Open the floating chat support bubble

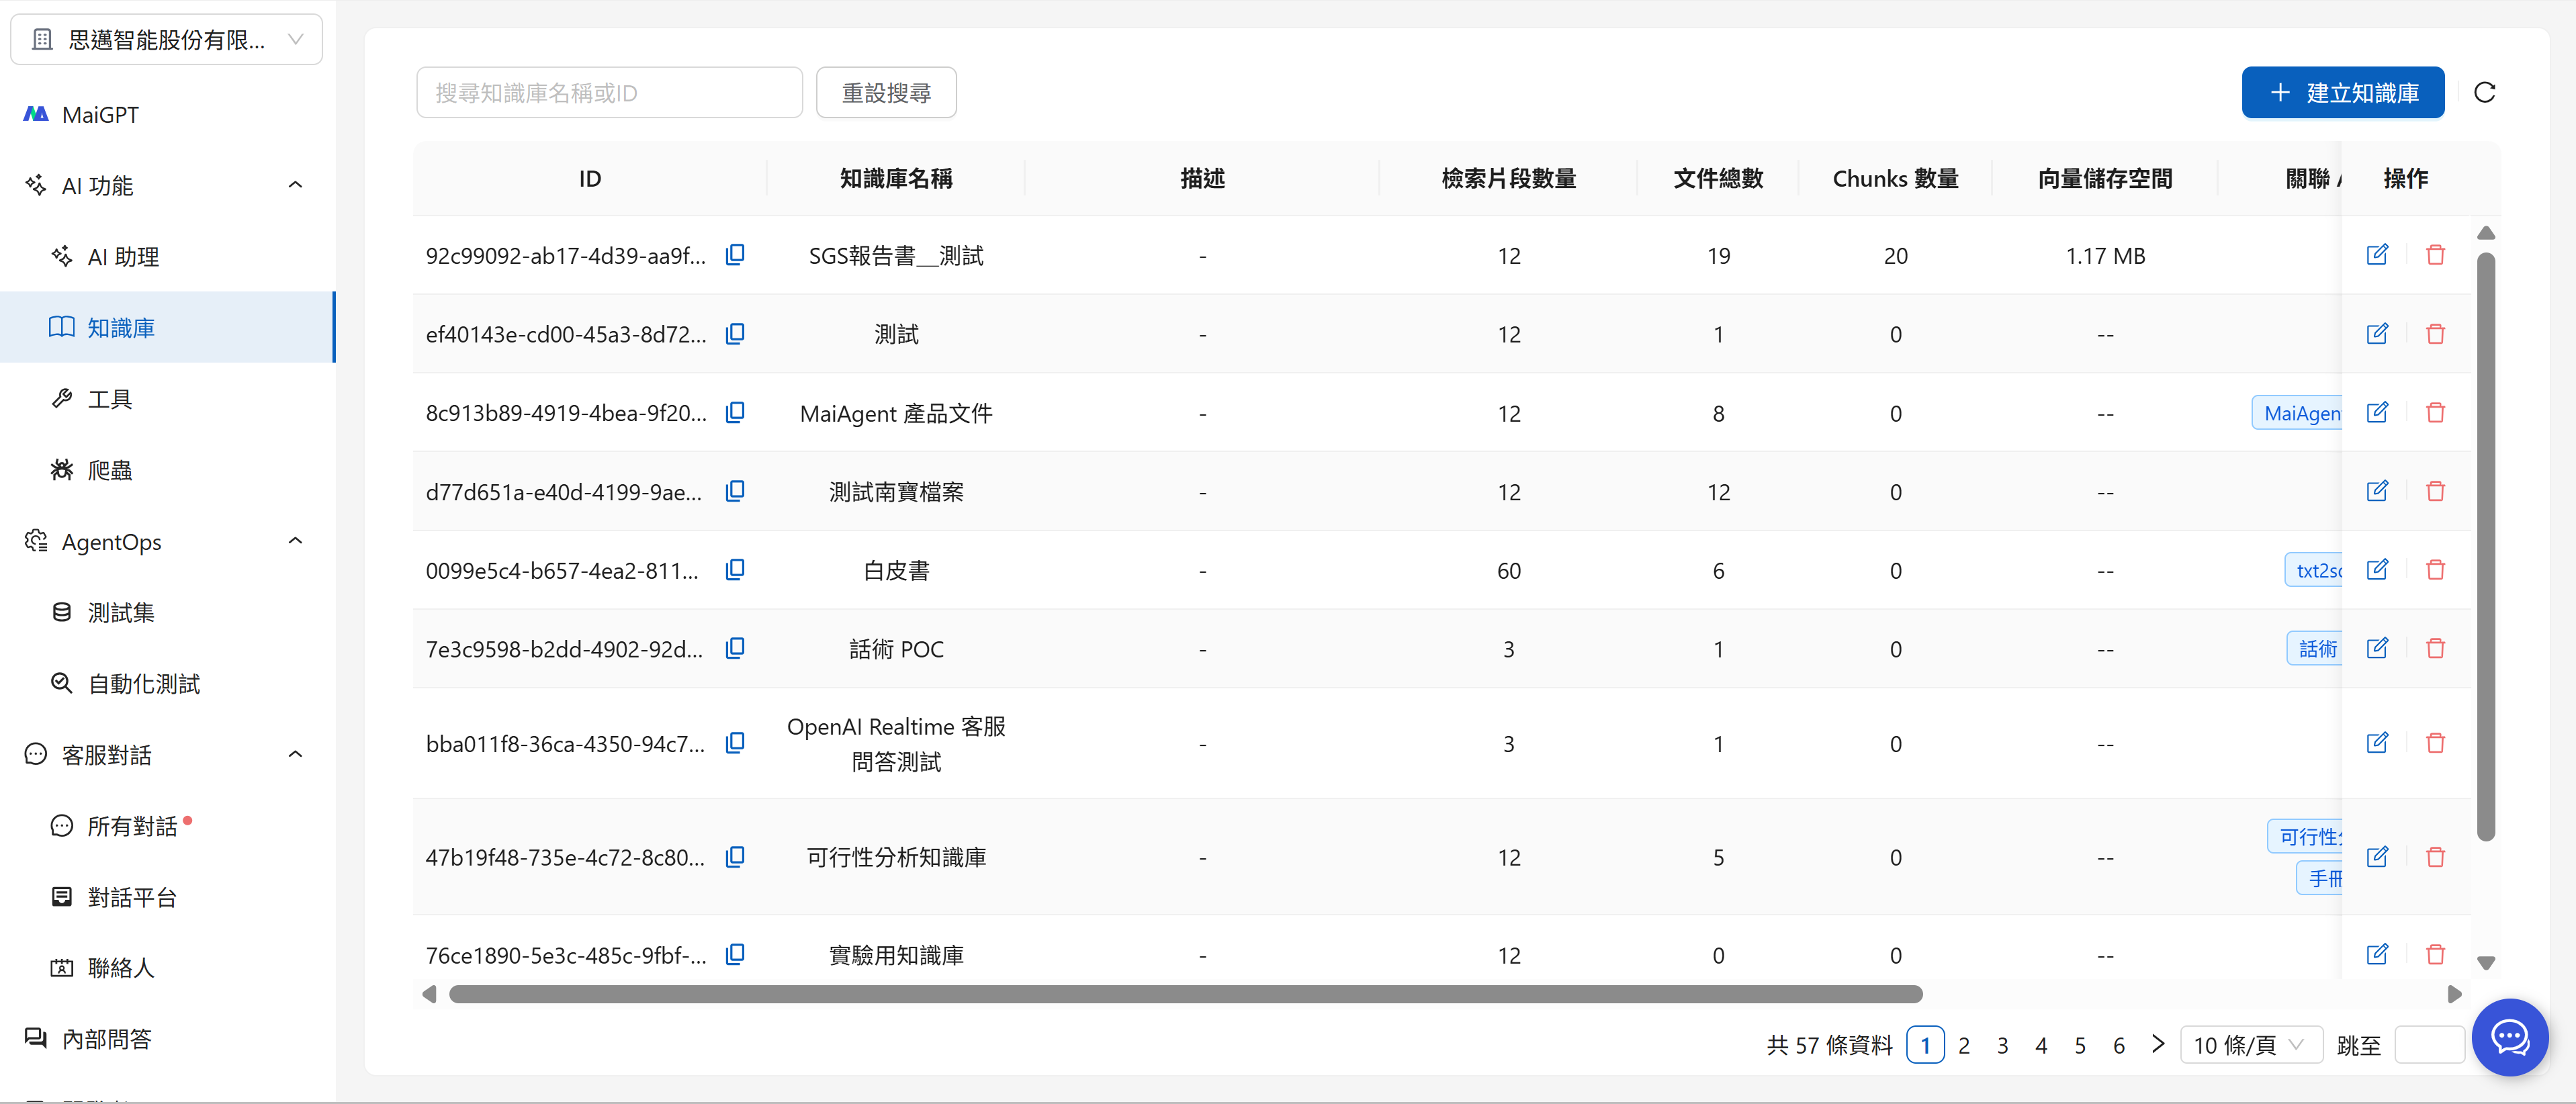pyautogui.click(x=2509, y=1037)
